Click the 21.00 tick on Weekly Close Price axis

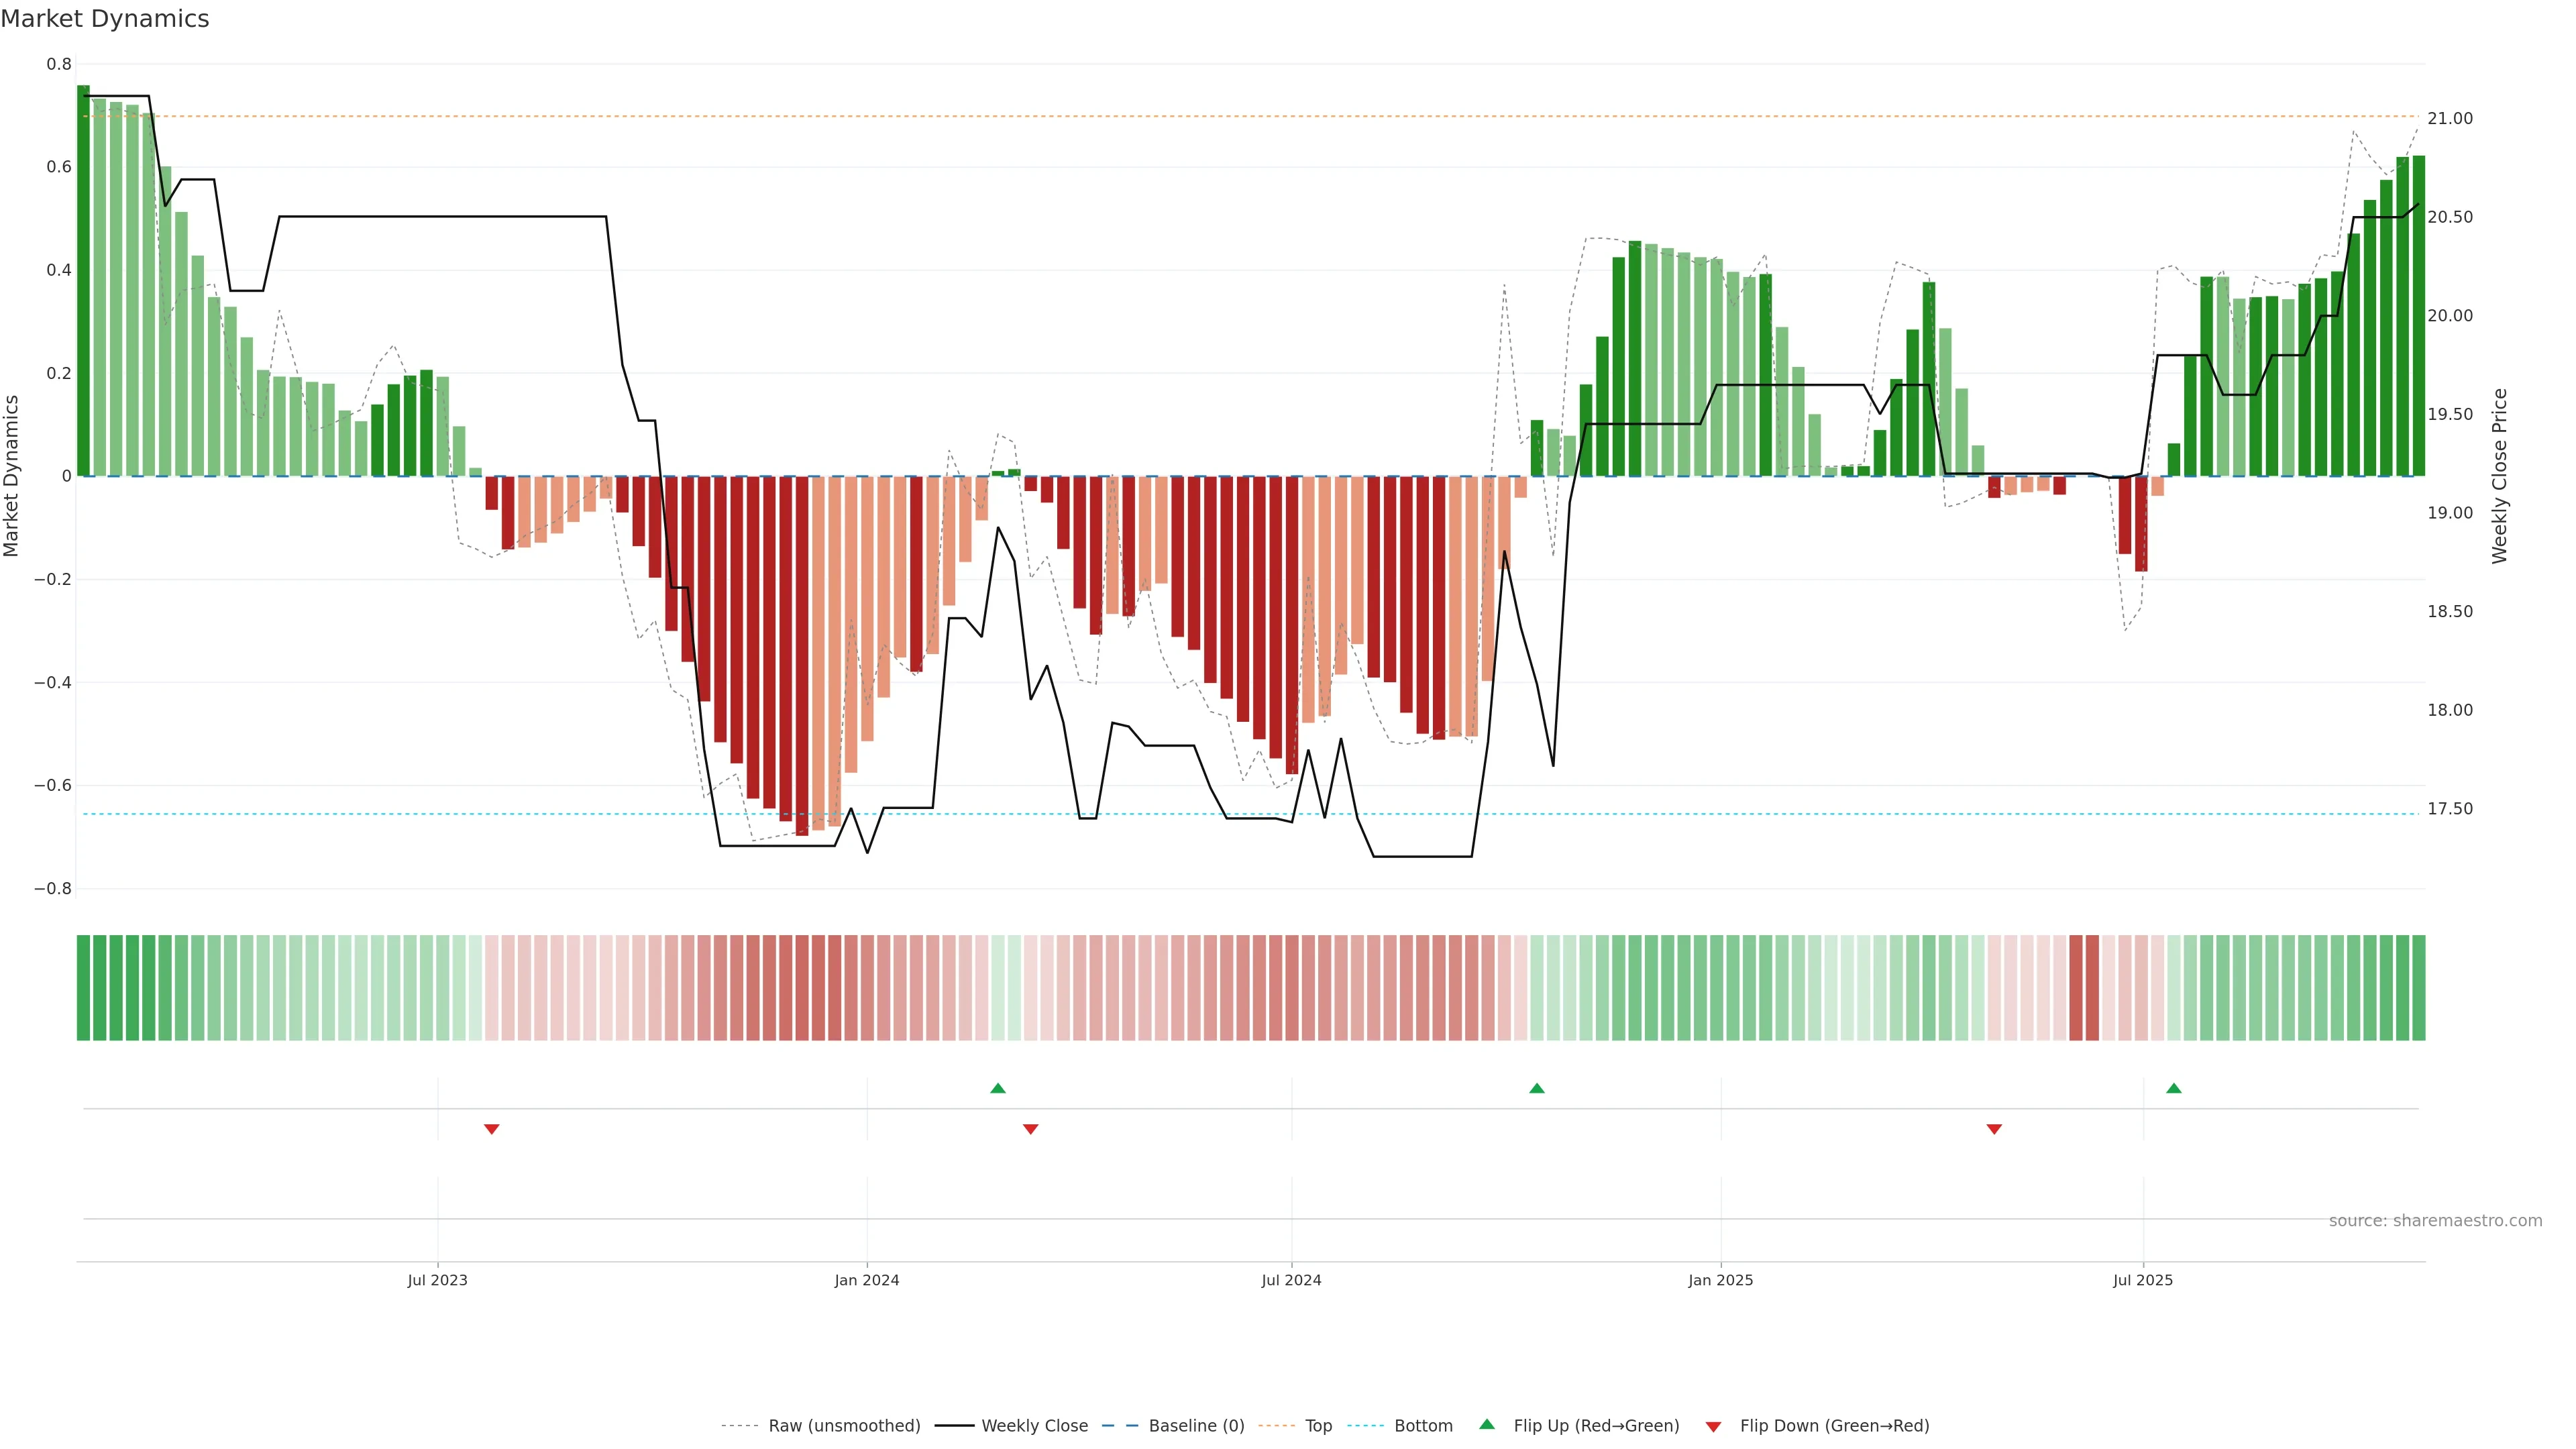pos(2449,119)
